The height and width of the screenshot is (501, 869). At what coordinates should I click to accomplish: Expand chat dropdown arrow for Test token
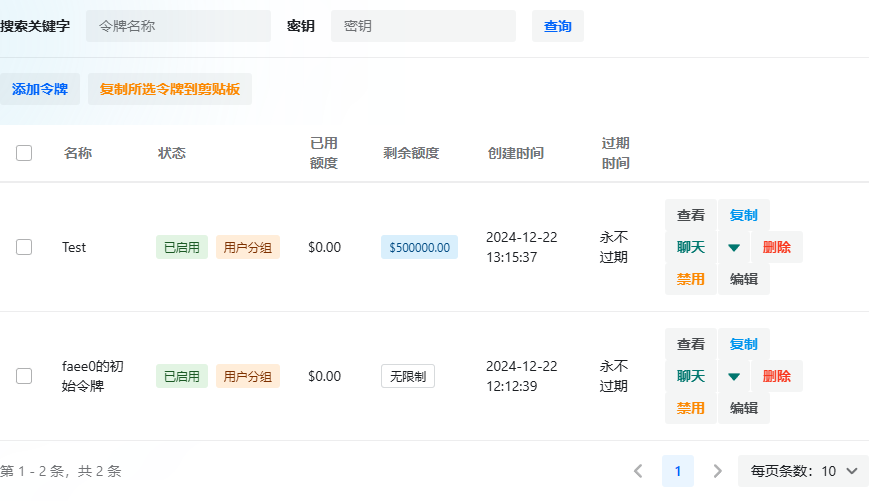coord(734,247)
